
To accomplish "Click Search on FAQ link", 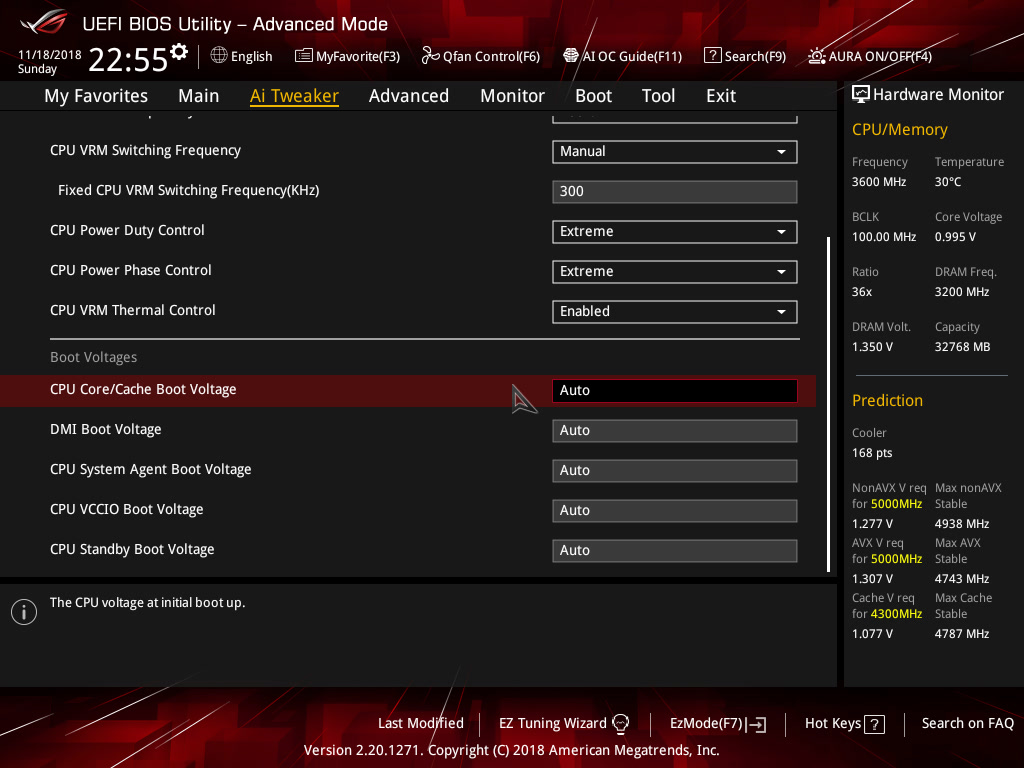I will pyautogui.click(x=968, y=724).
